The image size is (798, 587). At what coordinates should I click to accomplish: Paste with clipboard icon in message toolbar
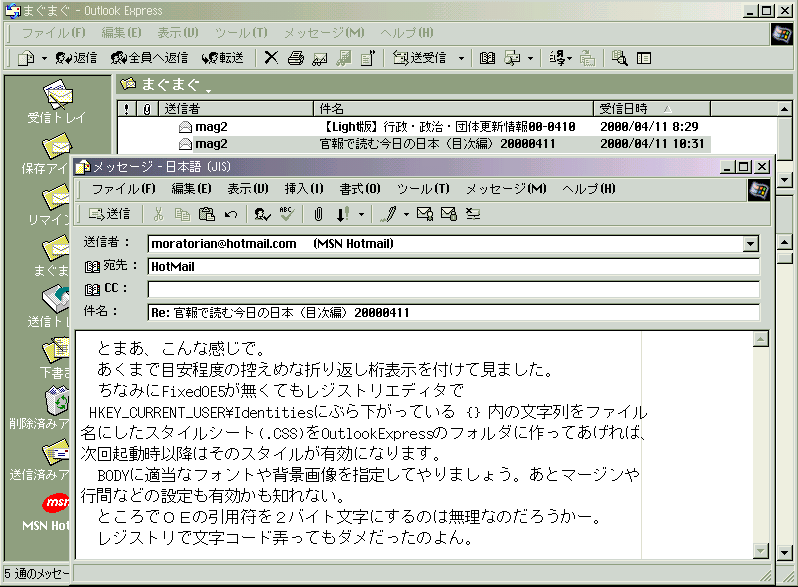207,214
